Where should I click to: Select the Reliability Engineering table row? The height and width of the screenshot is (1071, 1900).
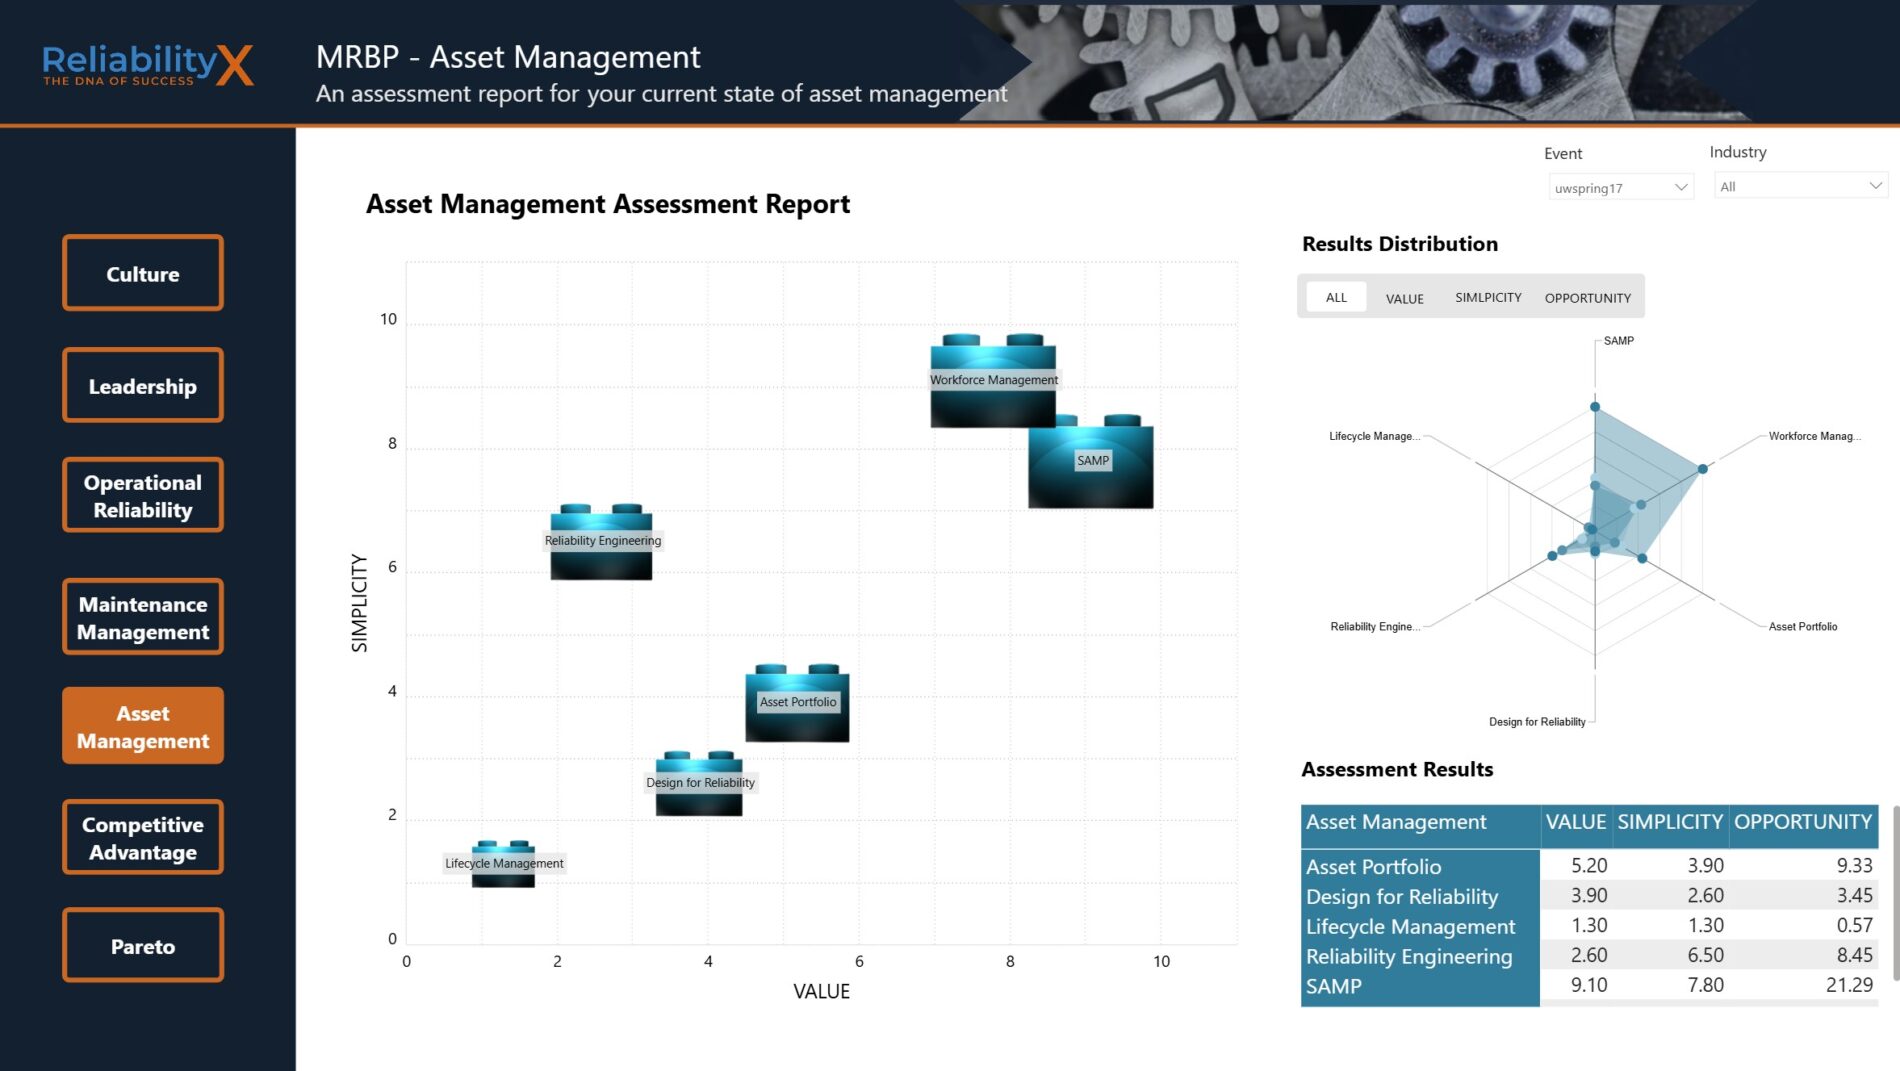point(1408,956)
